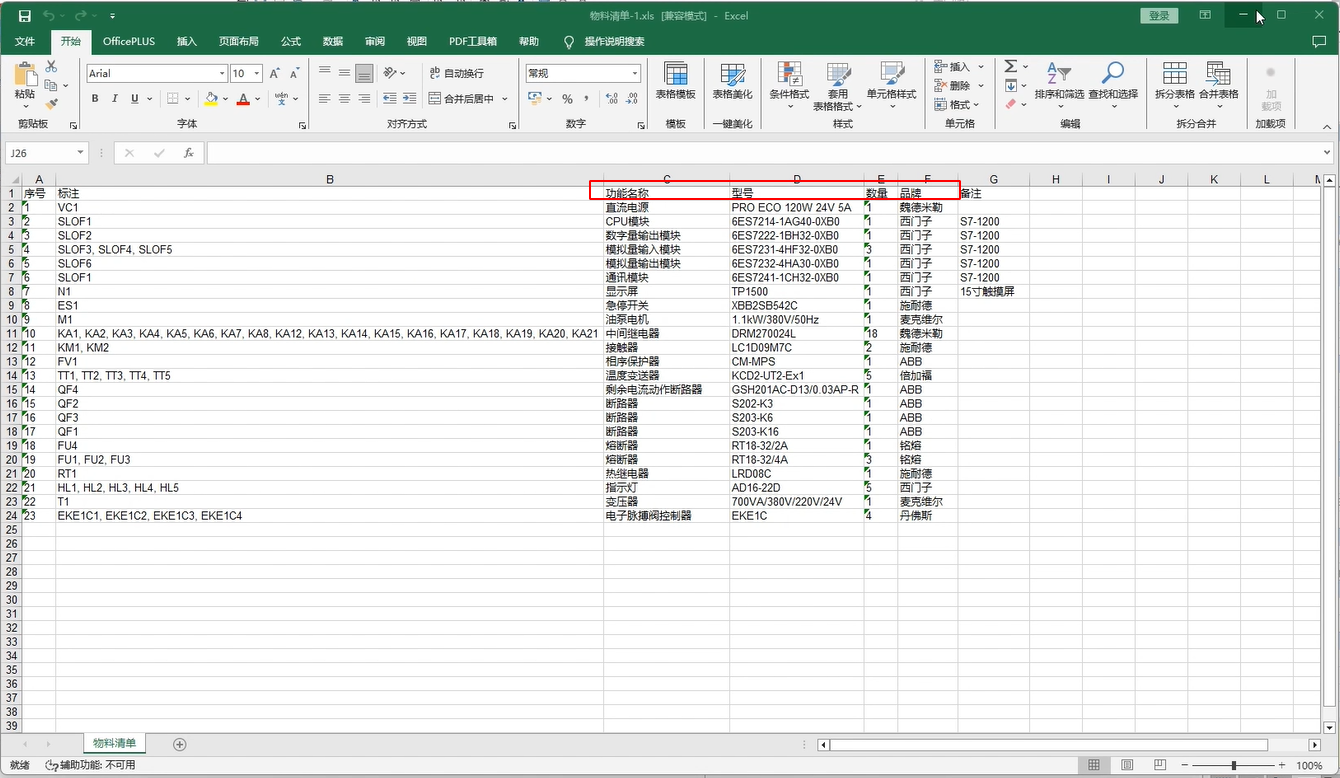Switch to the 插入 ribbon tab

[187, 41]
